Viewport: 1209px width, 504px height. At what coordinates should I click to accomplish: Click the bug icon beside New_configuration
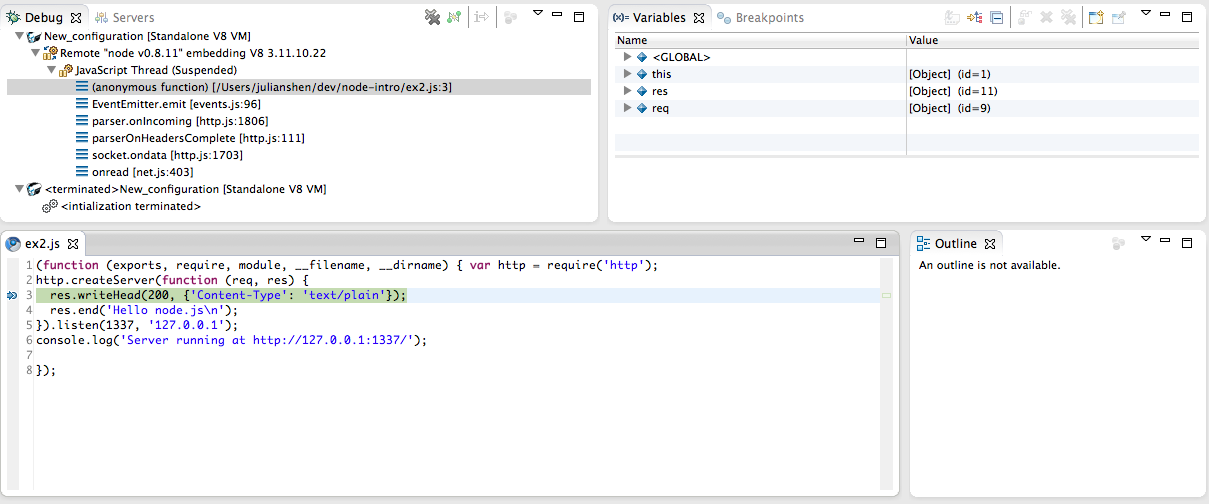35,36
